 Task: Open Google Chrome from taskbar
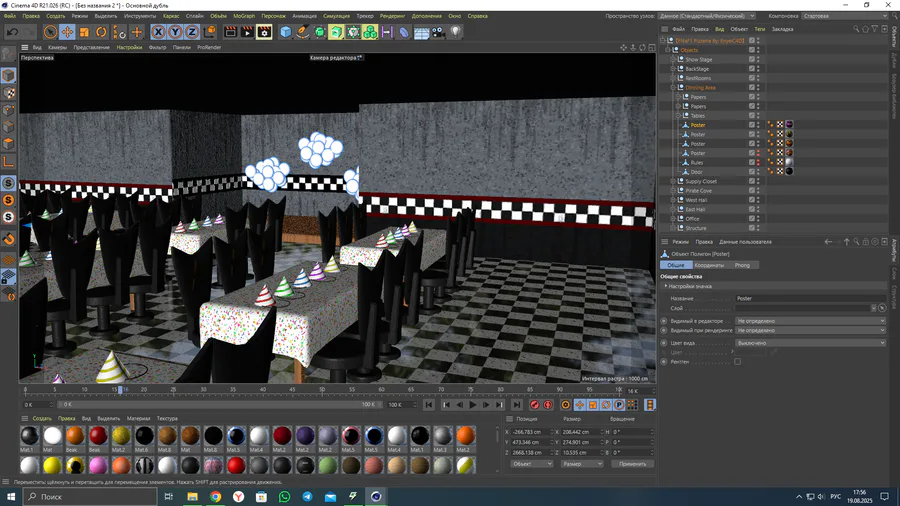(216, 497)
